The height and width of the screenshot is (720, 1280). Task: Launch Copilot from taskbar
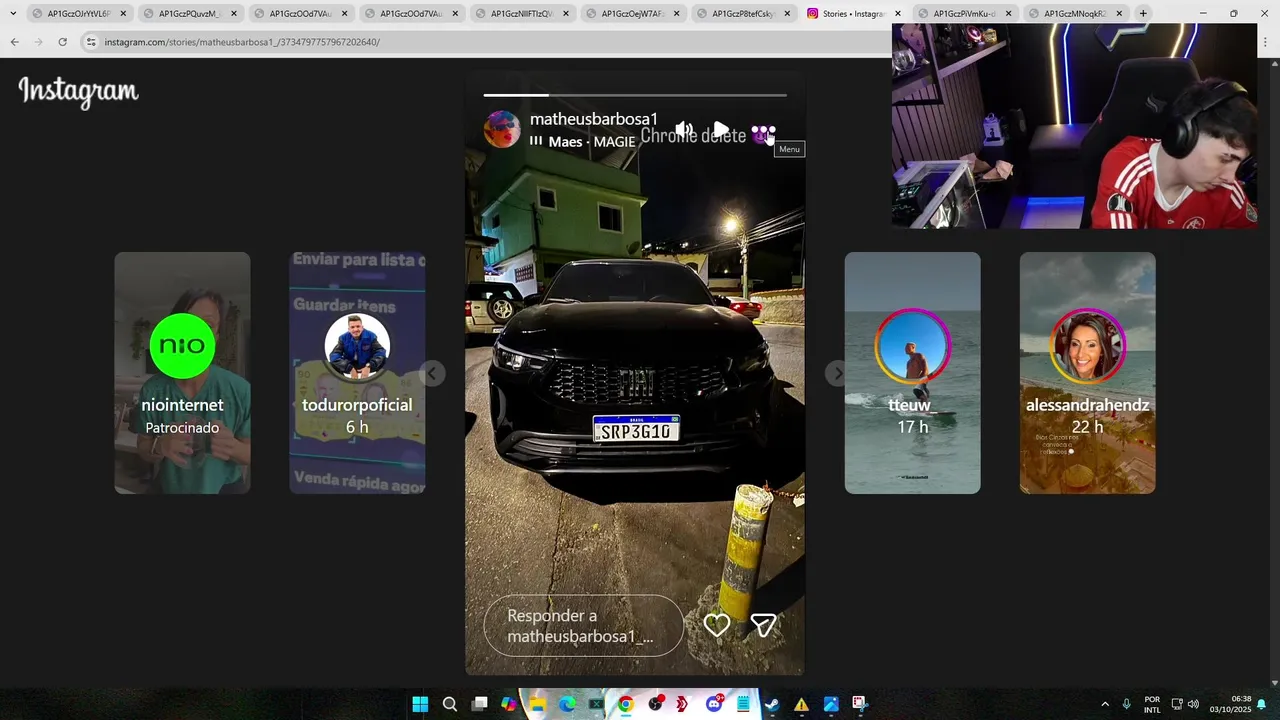[x=508, y=704]
